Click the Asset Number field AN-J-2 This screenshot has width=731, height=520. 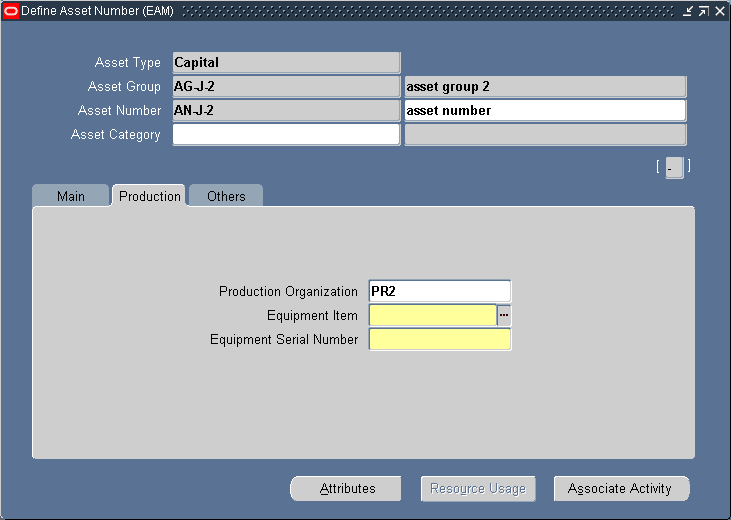[x=286, y=111]
